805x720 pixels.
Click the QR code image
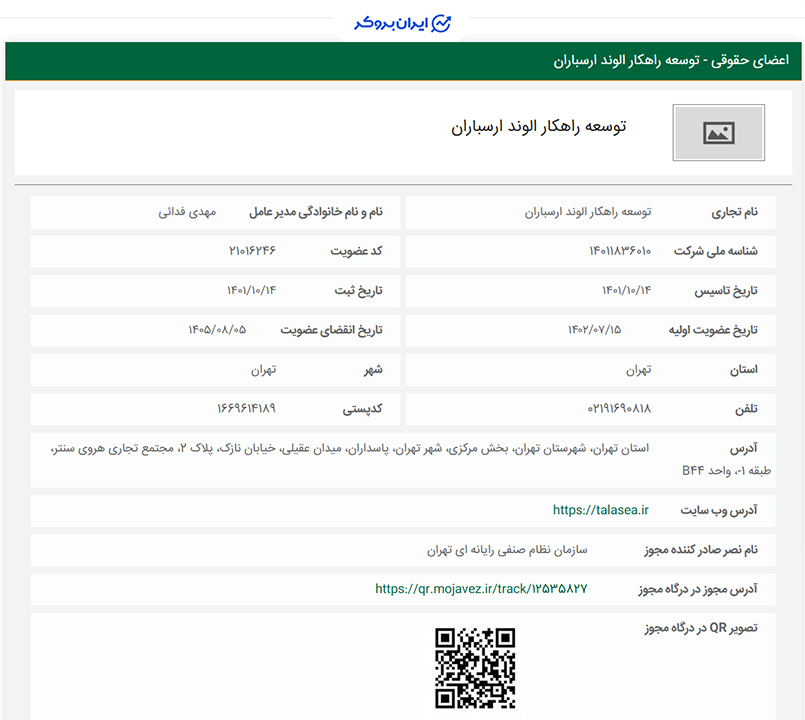pos(475,669)
